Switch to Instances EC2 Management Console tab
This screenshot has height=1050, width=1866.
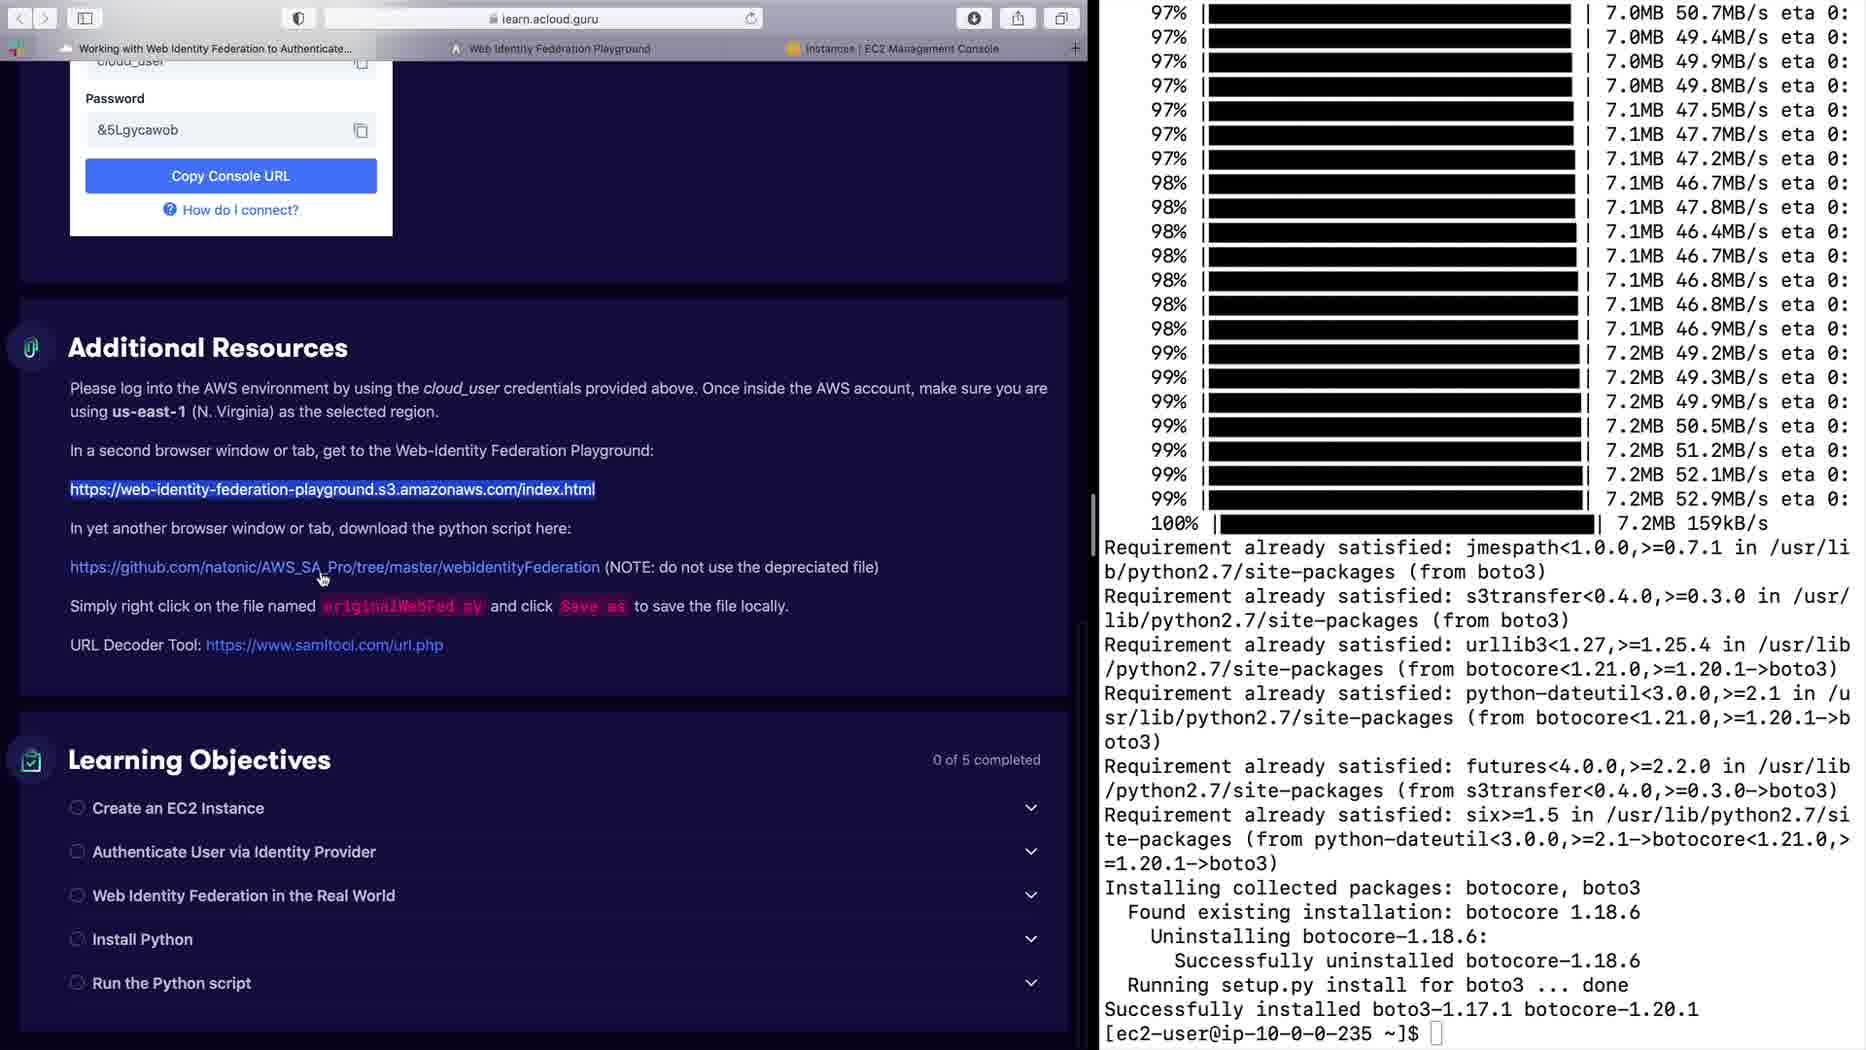pos(901,48)
